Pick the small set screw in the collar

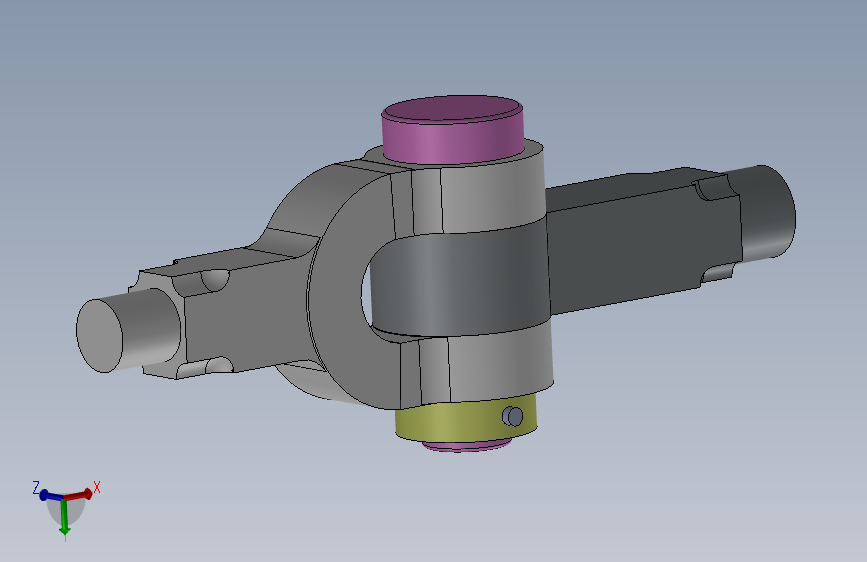(513, 416)
